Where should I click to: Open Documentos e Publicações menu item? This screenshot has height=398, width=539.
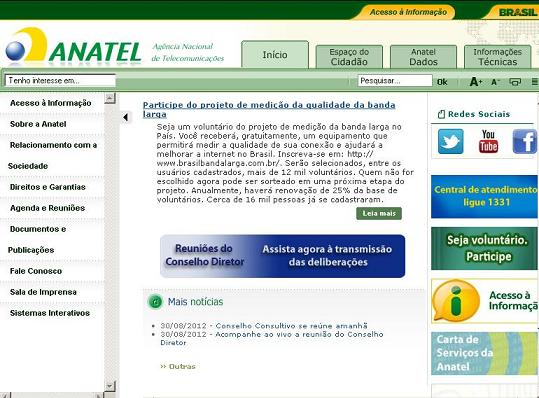(37, 240)
